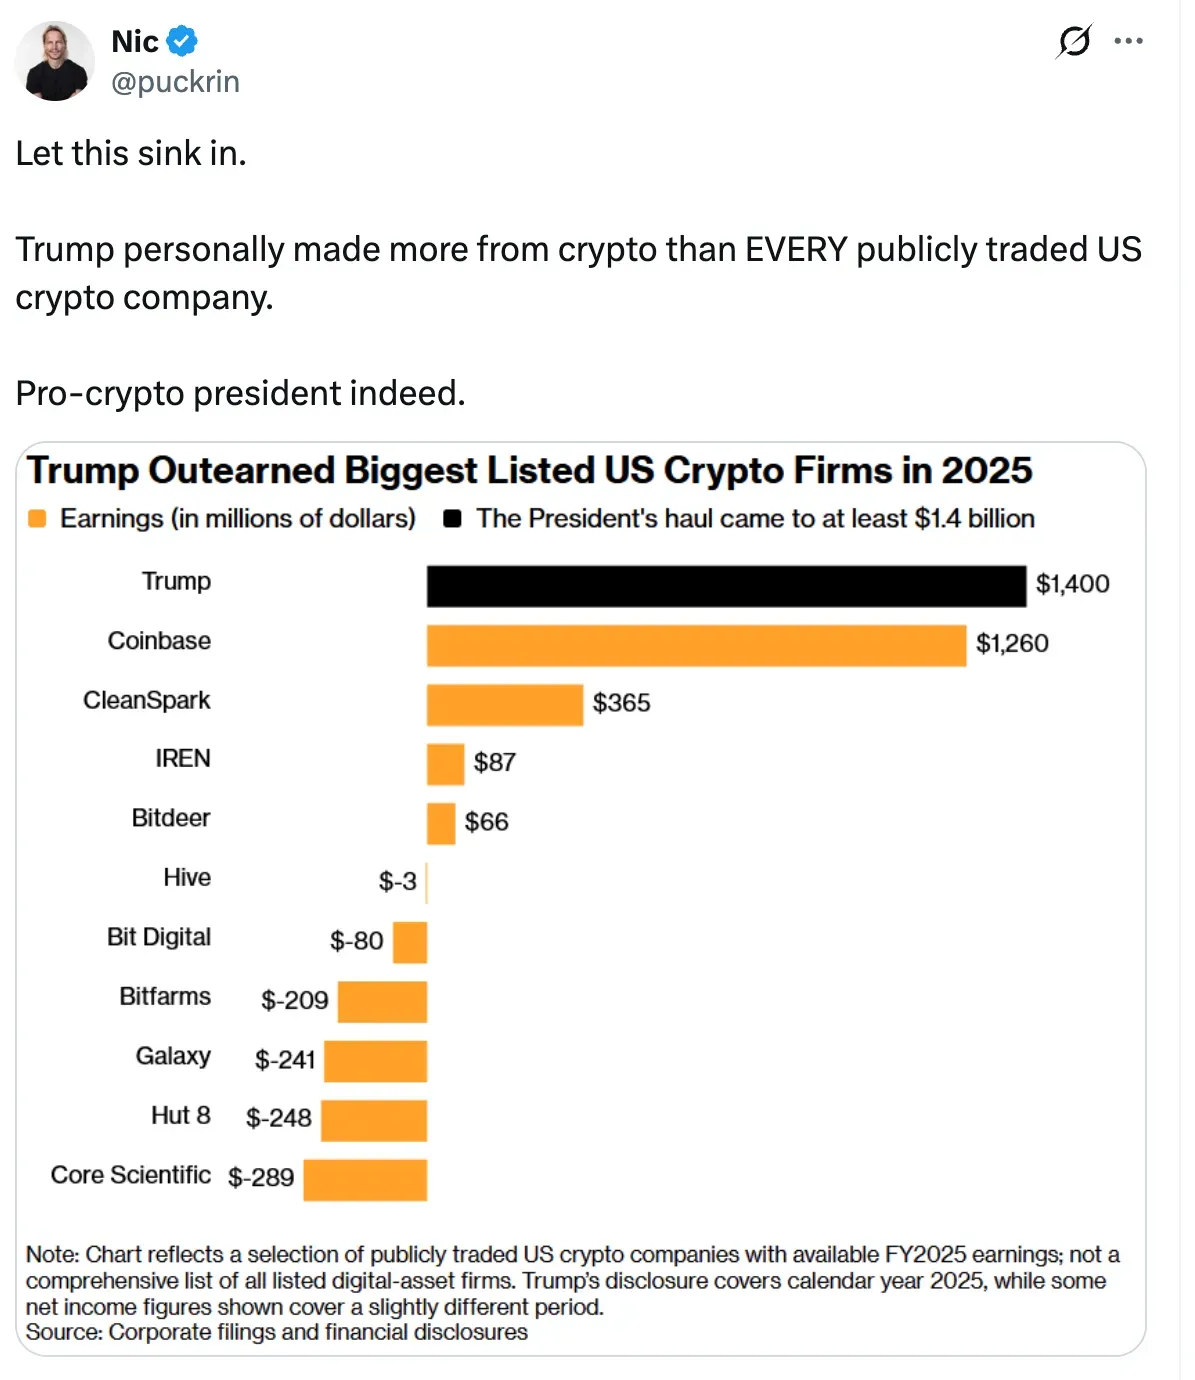Click the Bitfarms bar labeled $-209

382,1002
